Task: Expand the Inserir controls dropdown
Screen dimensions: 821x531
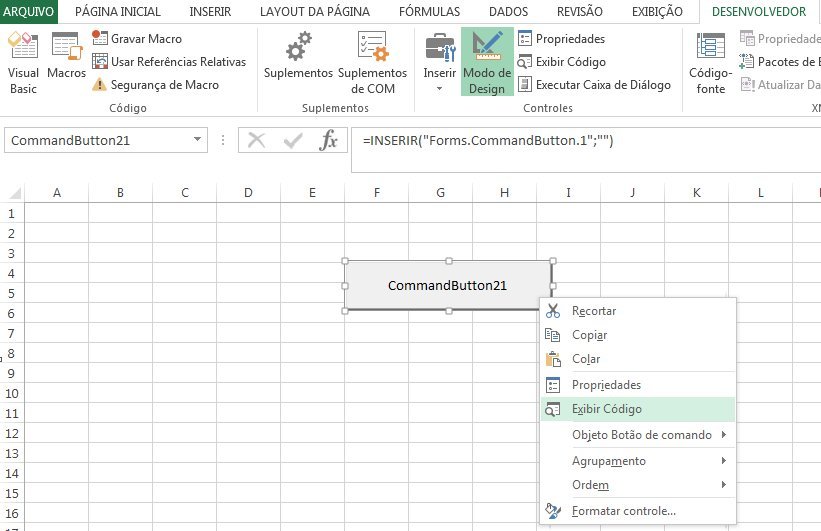Action: pos(439,88)
